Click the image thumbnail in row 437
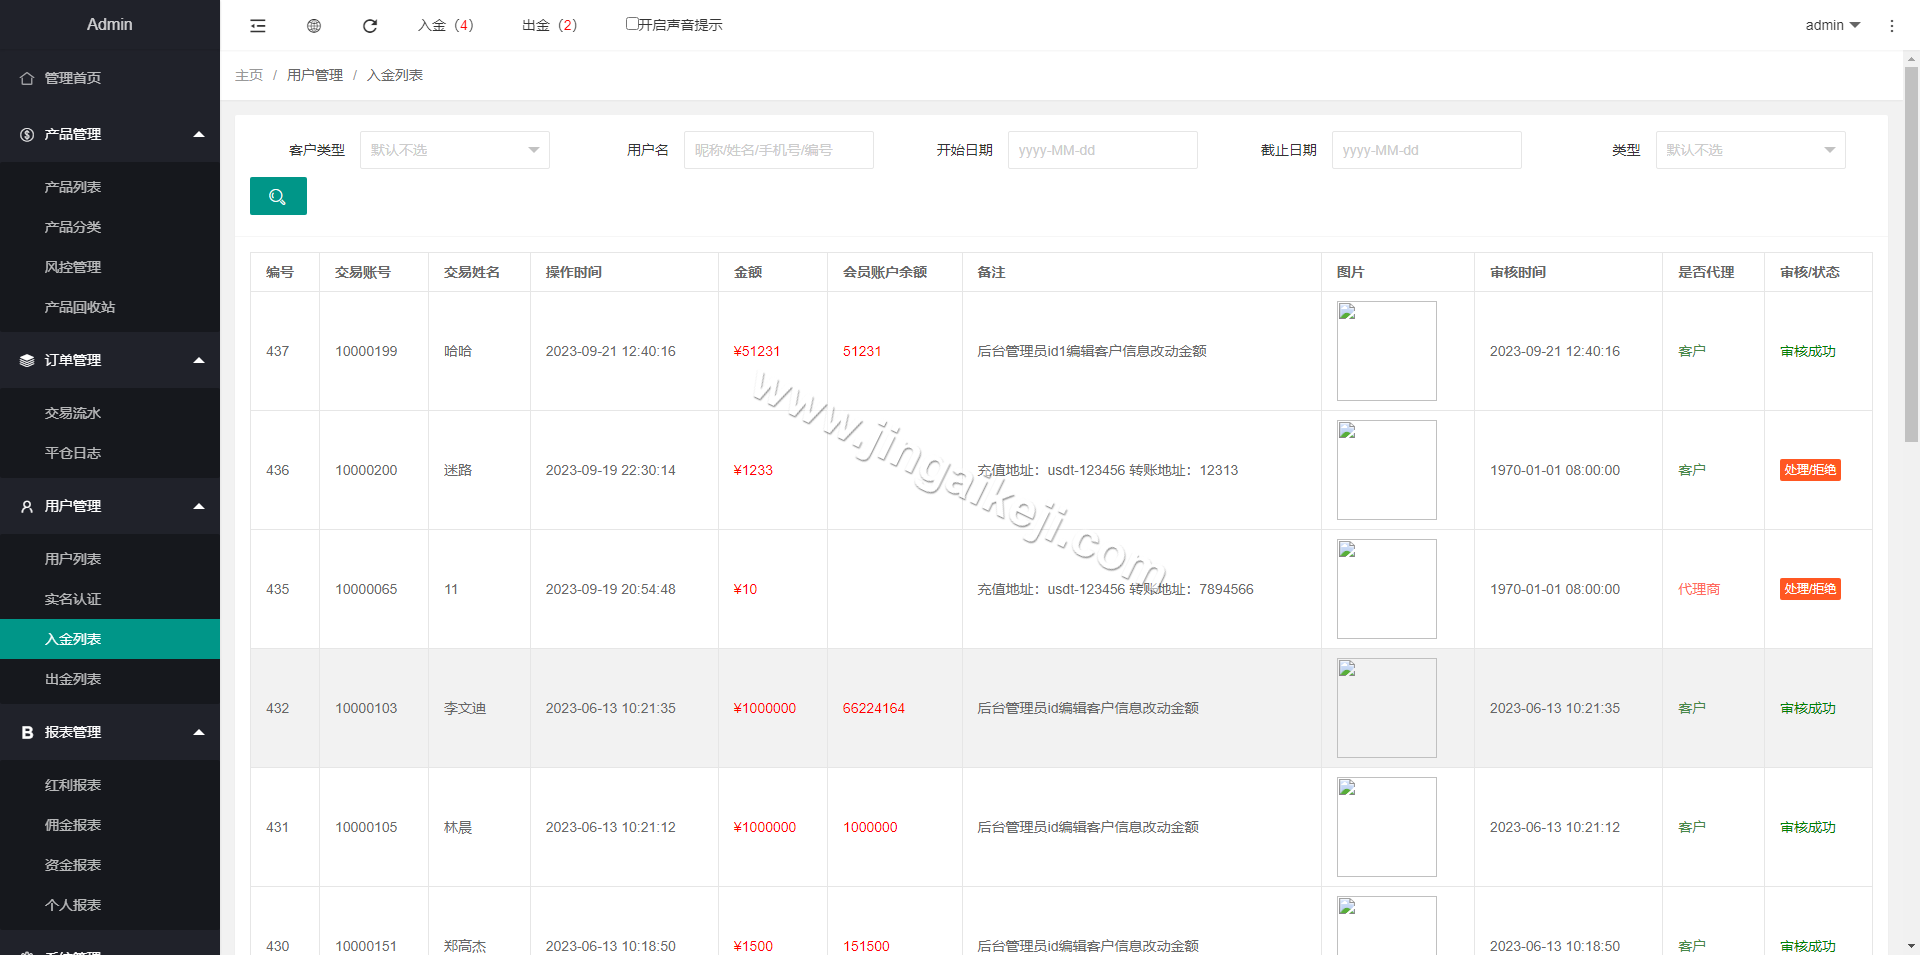Image resolution: width=1920 pixels, height=955 pixels. pos(1386,350)
